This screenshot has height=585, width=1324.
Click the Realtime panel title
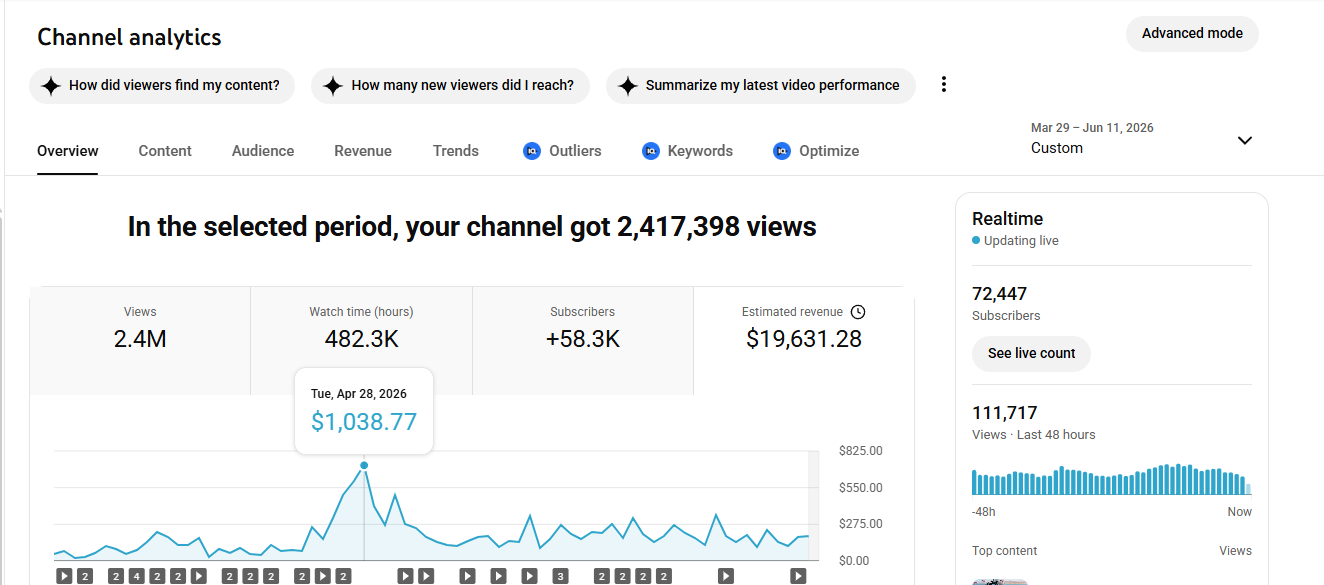pos(1007,219)
